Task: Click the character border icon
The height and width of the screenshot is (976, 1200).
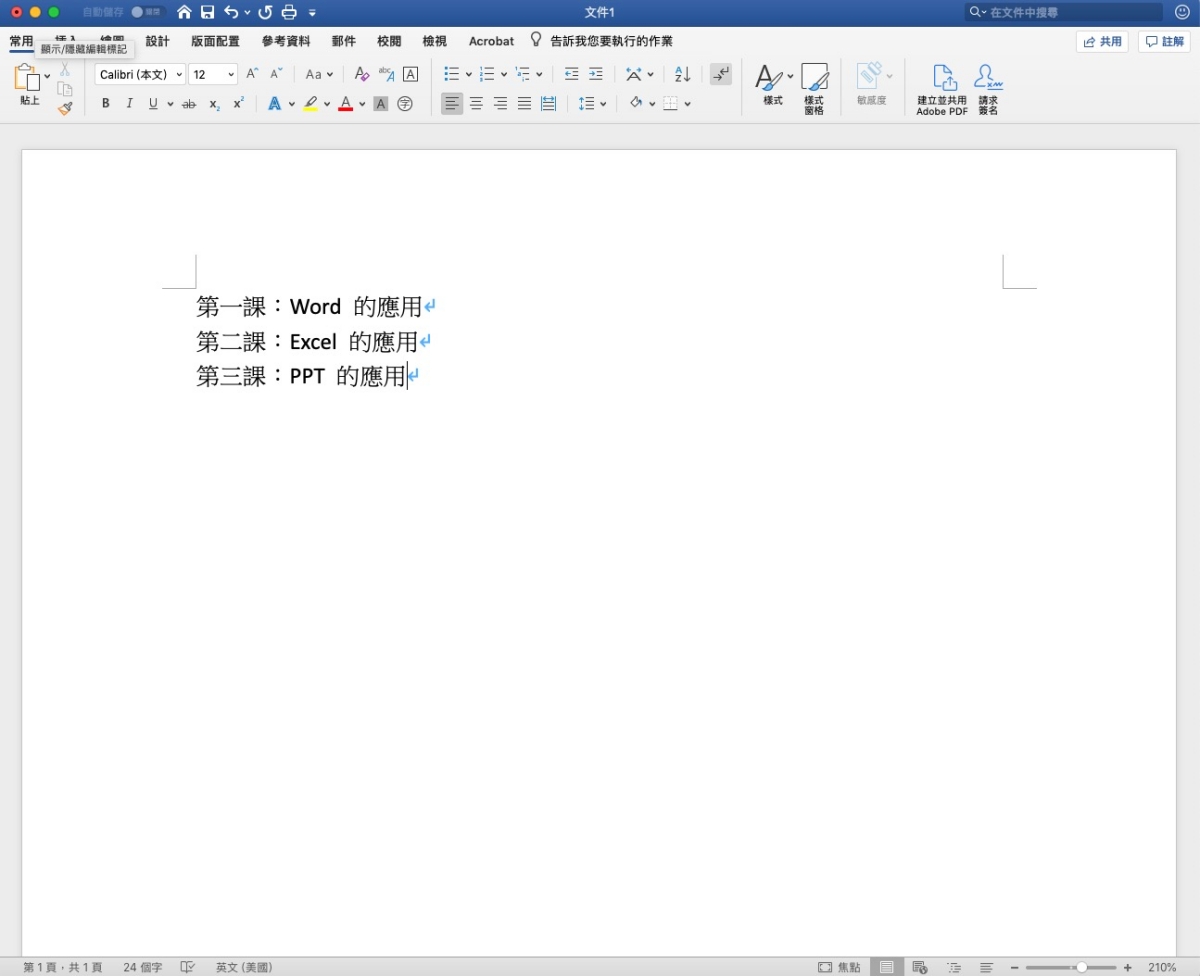Action: (410, 74)
